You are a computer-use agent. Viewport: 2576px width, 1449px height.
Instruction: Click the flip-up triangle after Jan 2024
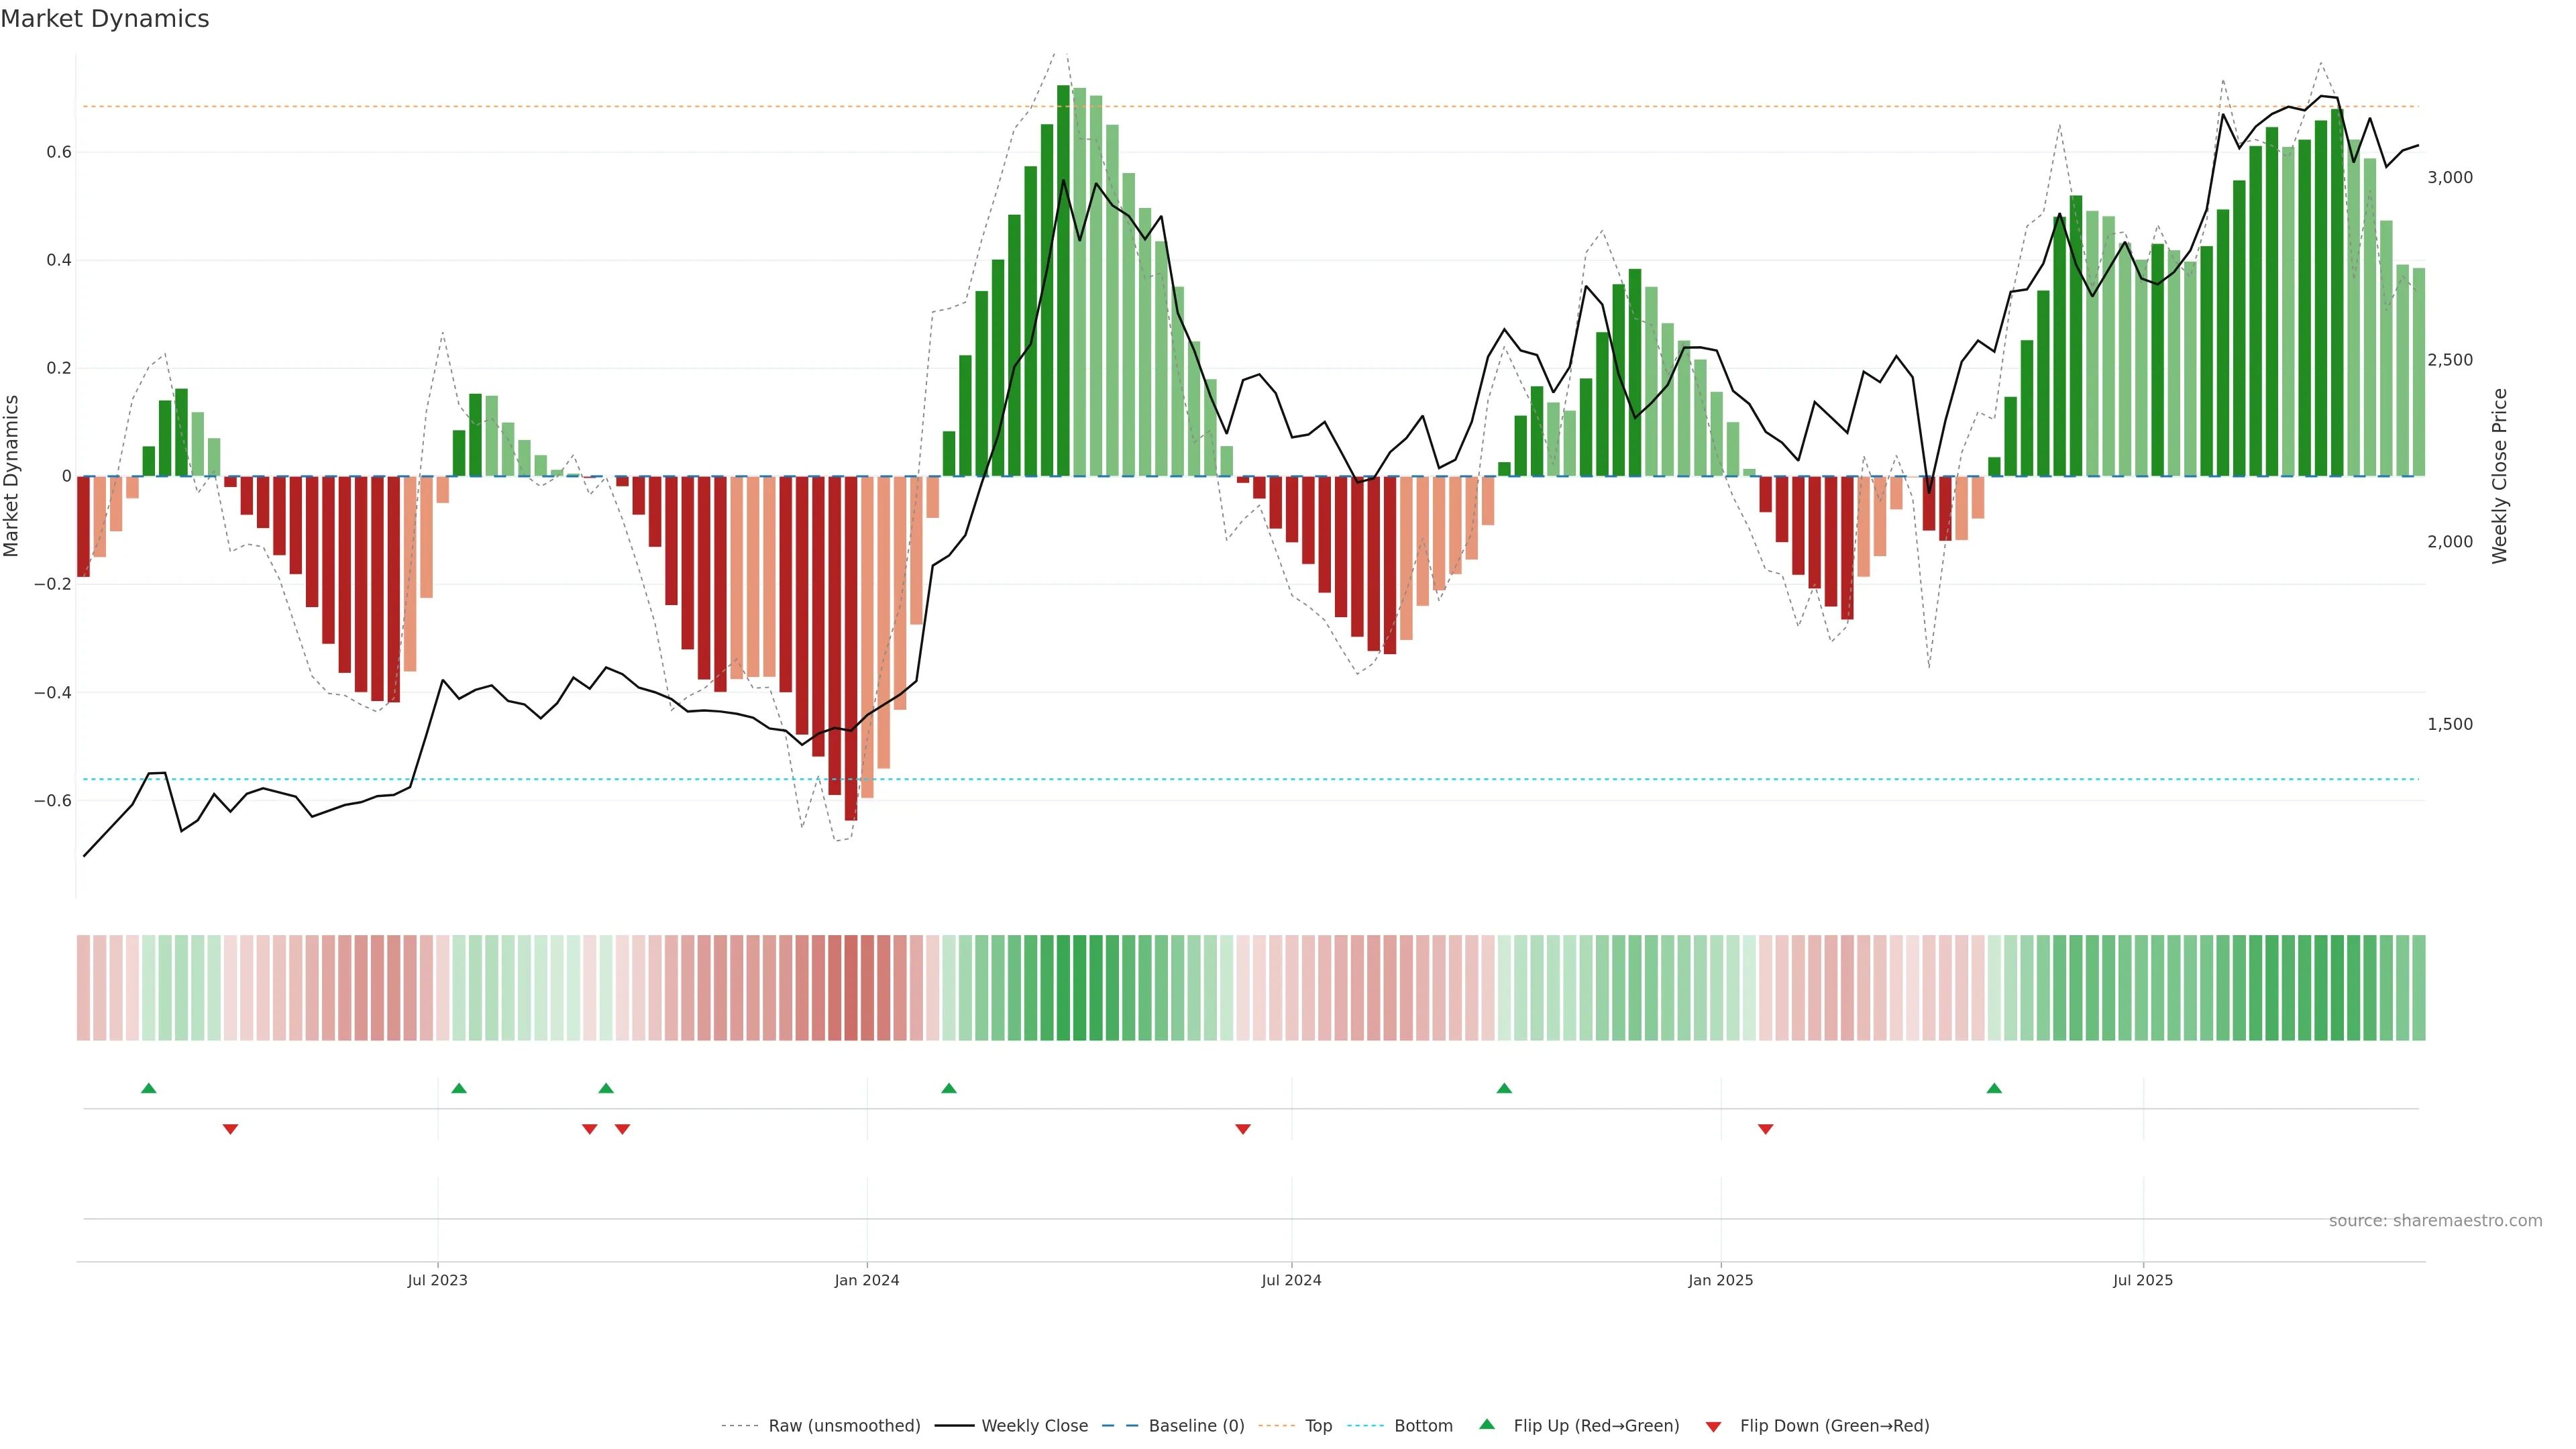pyautogui.click(x=949, y=1088)
